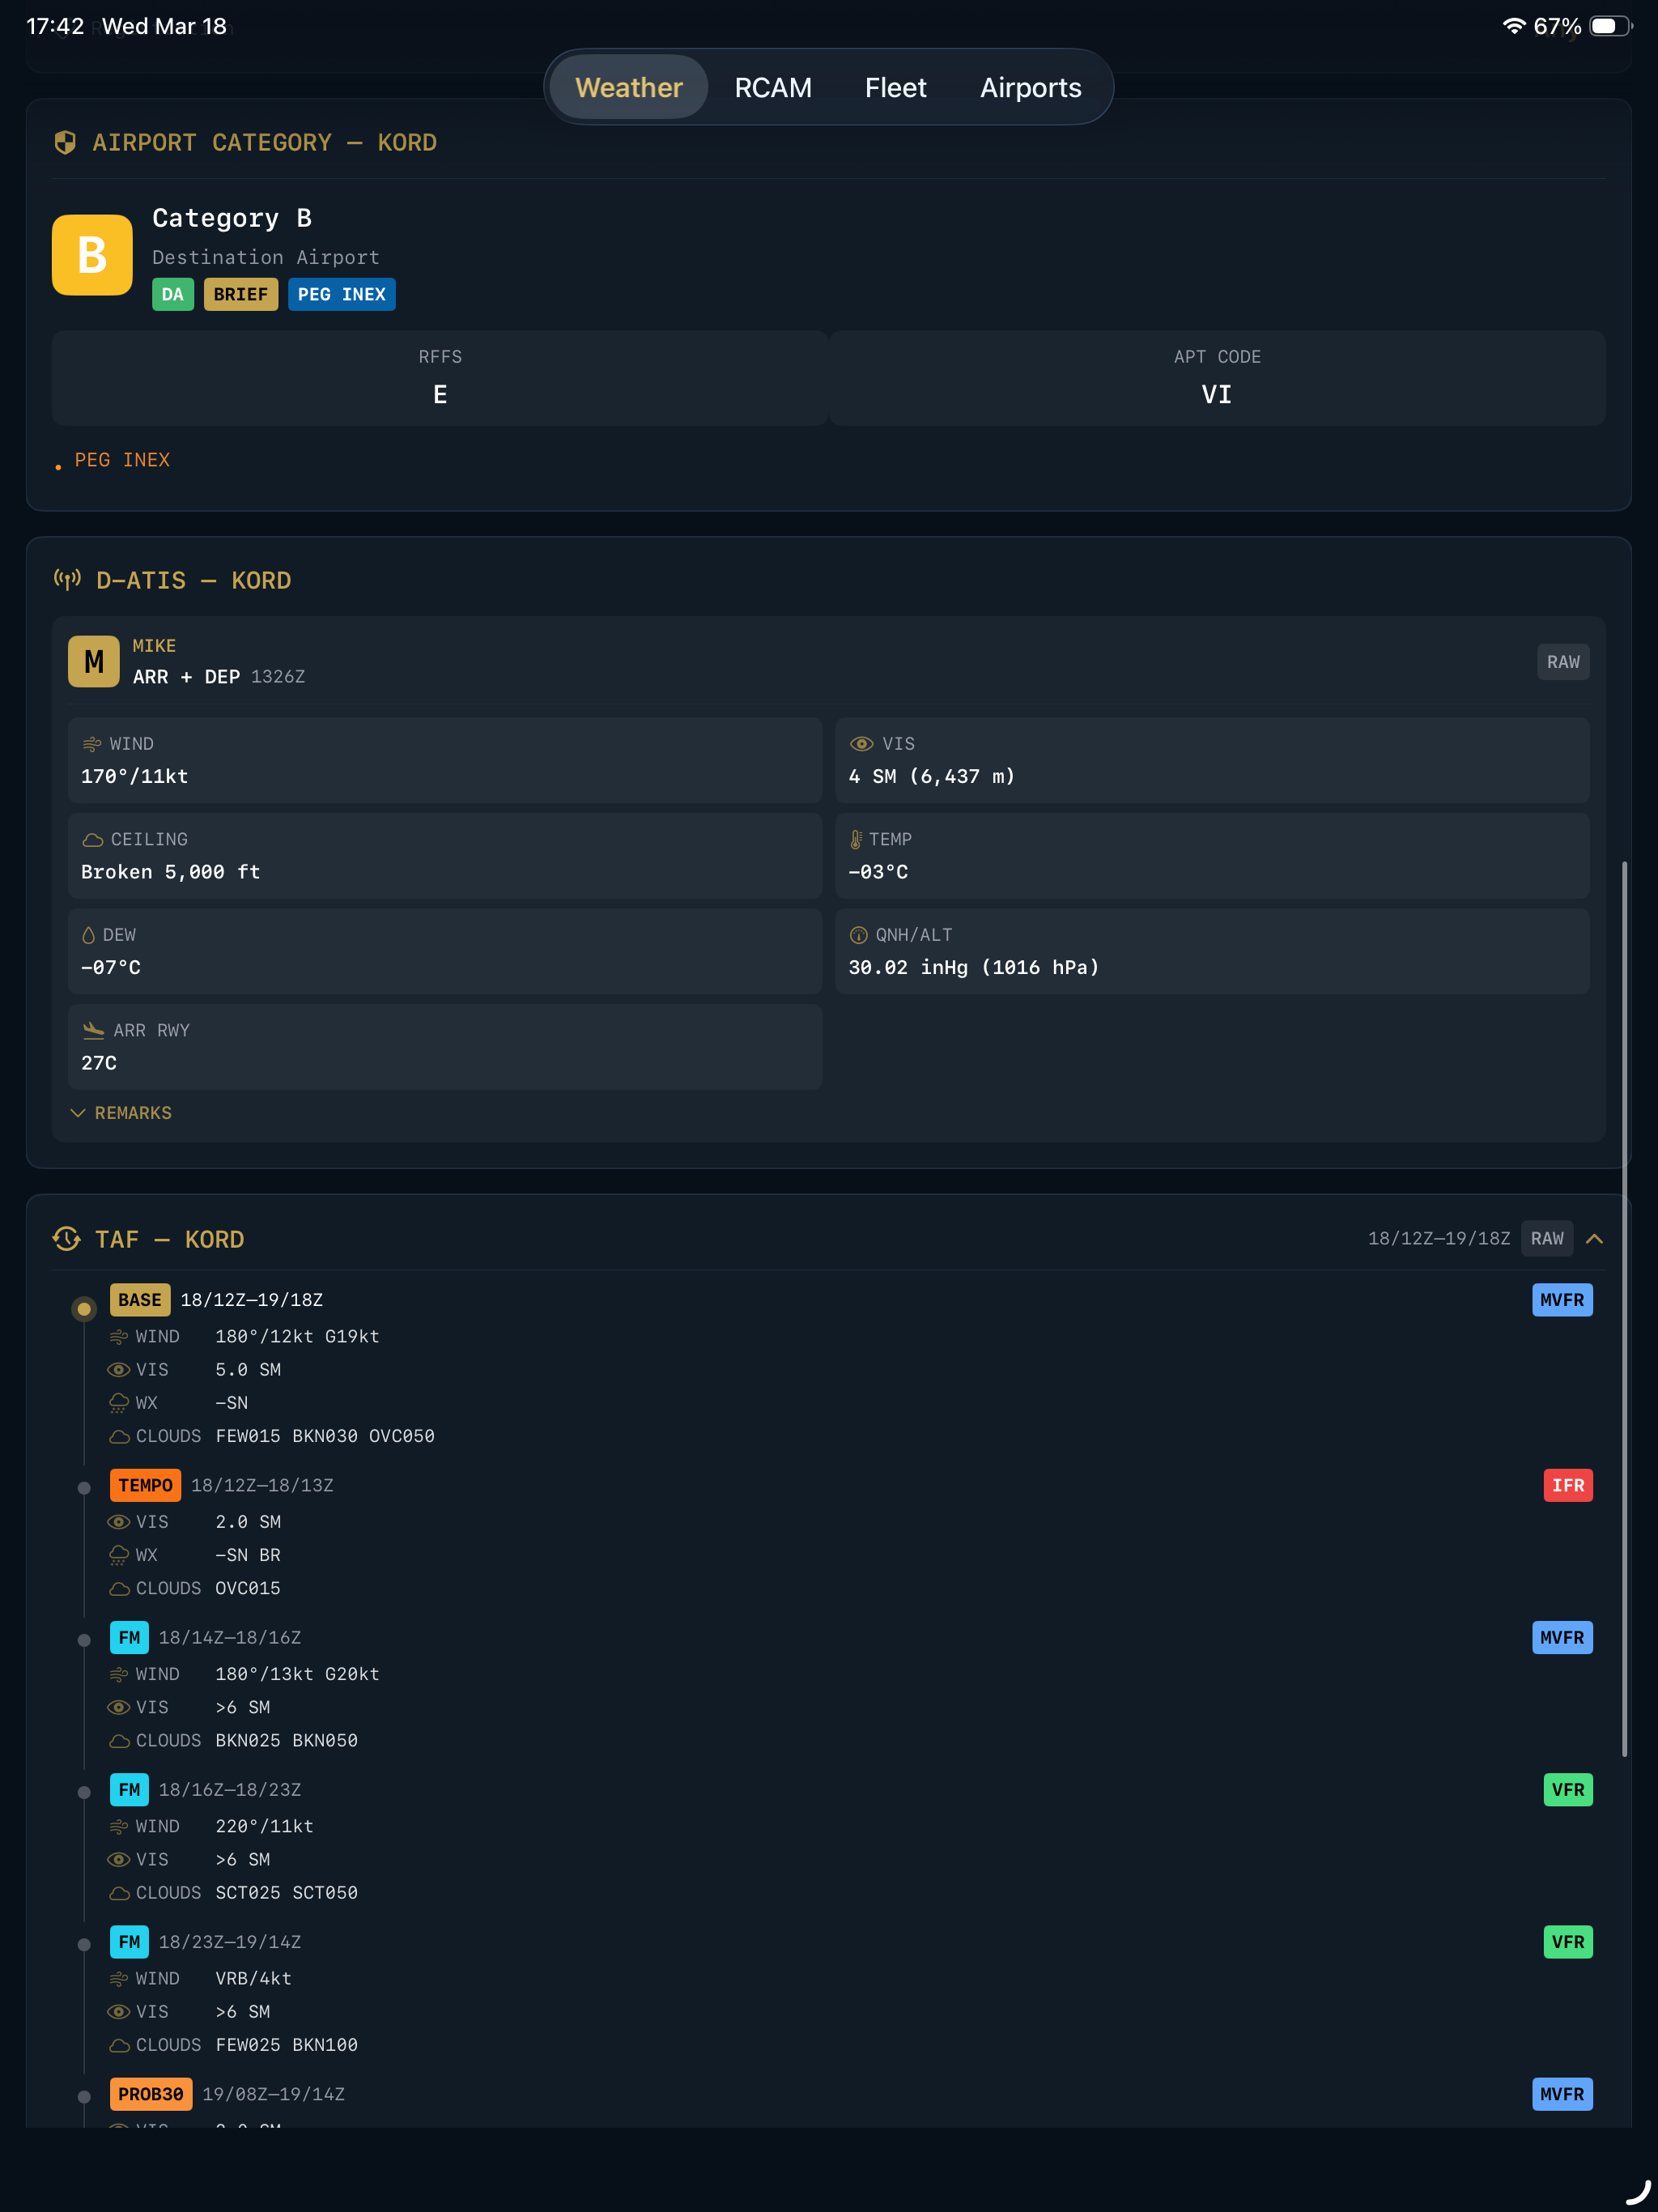The image size is (1658, 2212).
Task: Click VFR badge on 18/16Z–18/23Z period
Action: [1568, 1789]
